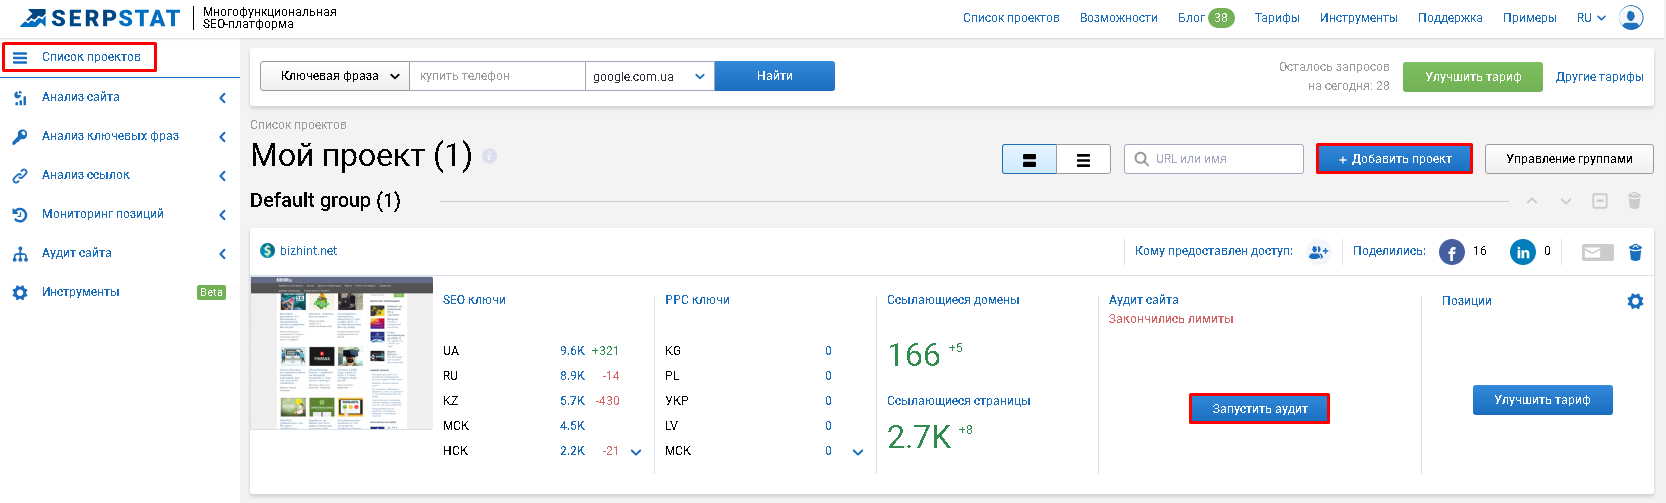
Task: Open Ссылающиеся домены link
Action: pos(953,300)
